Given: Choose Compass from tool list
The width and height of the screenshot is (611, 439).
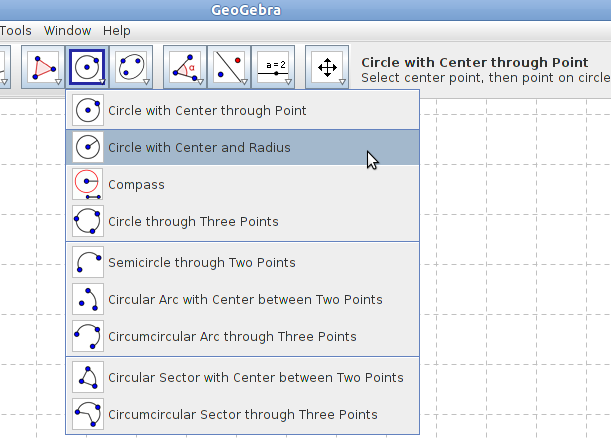Looking at the screenshot, I should click(242, 184).
